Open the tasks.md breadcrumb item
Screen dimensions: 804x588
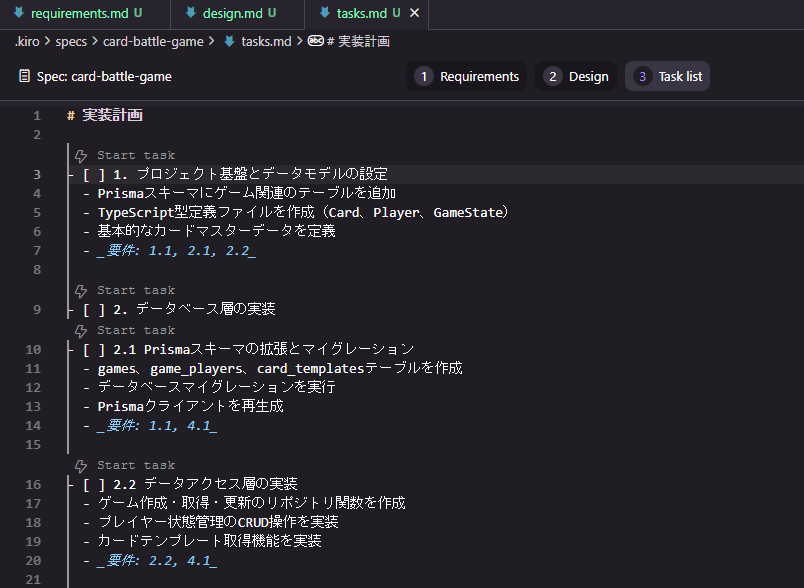coord(266,42)
